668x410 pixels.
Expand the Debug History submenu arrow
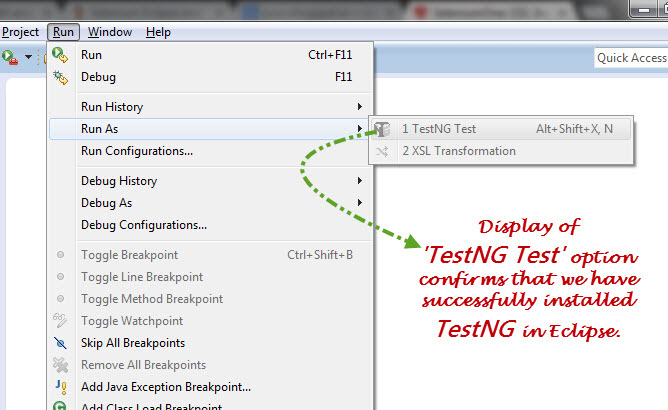(360, 181)
